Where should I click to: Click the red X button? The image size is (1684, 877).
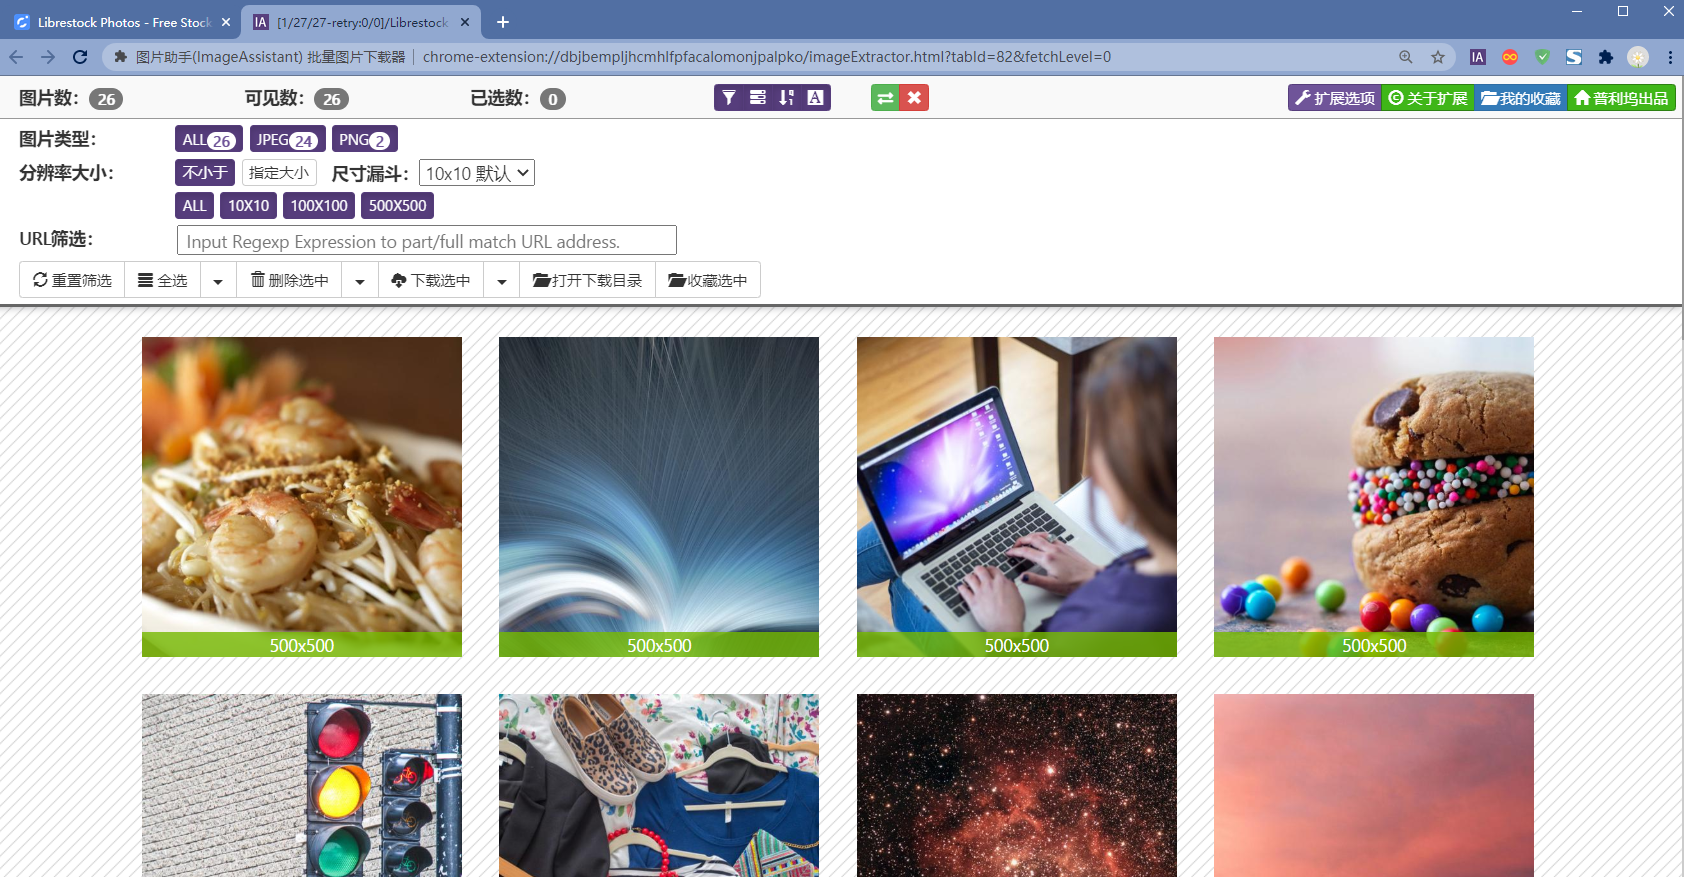(914, 98)
